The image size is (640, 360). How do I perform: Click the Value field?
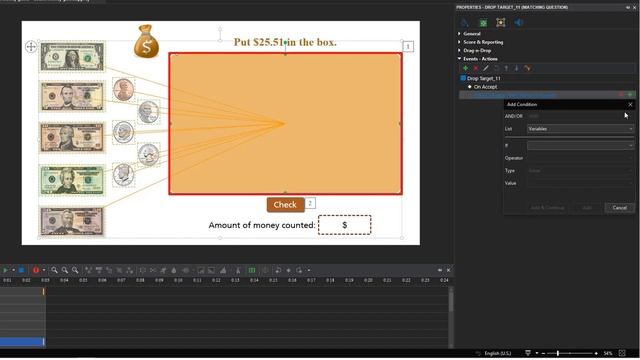point(580,183)
